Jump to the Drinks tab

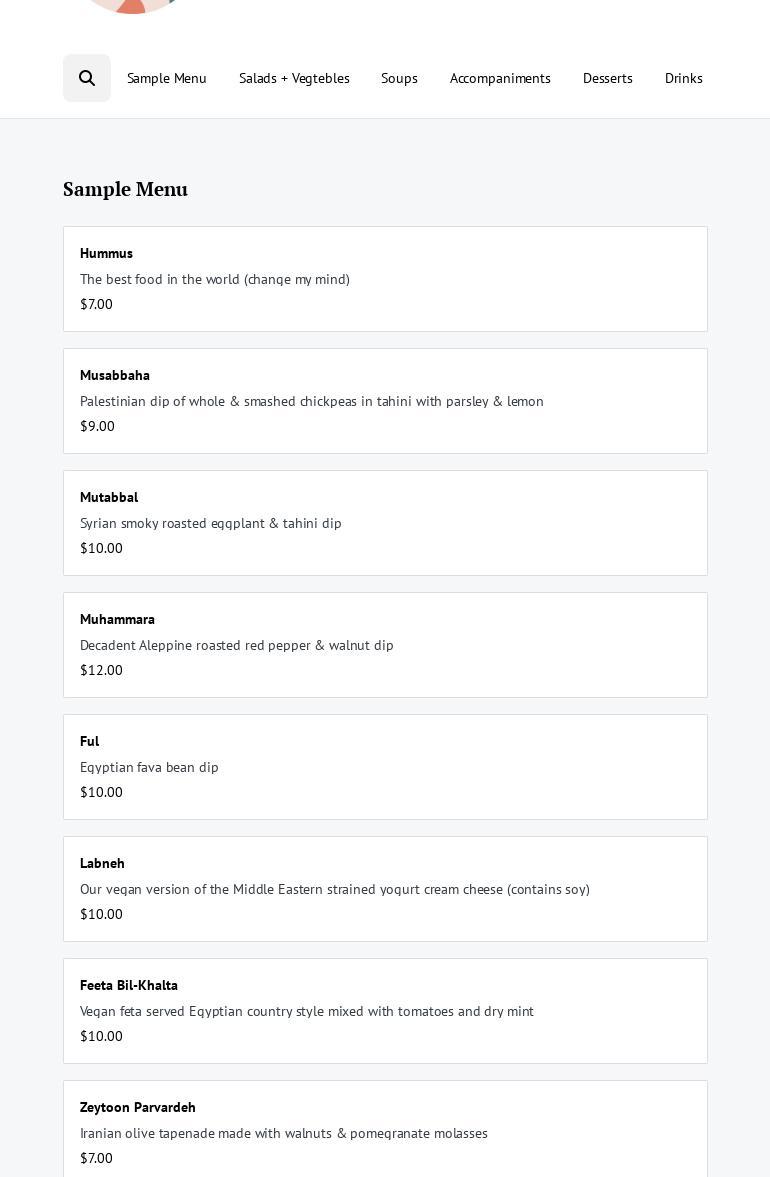pos(684,78)
